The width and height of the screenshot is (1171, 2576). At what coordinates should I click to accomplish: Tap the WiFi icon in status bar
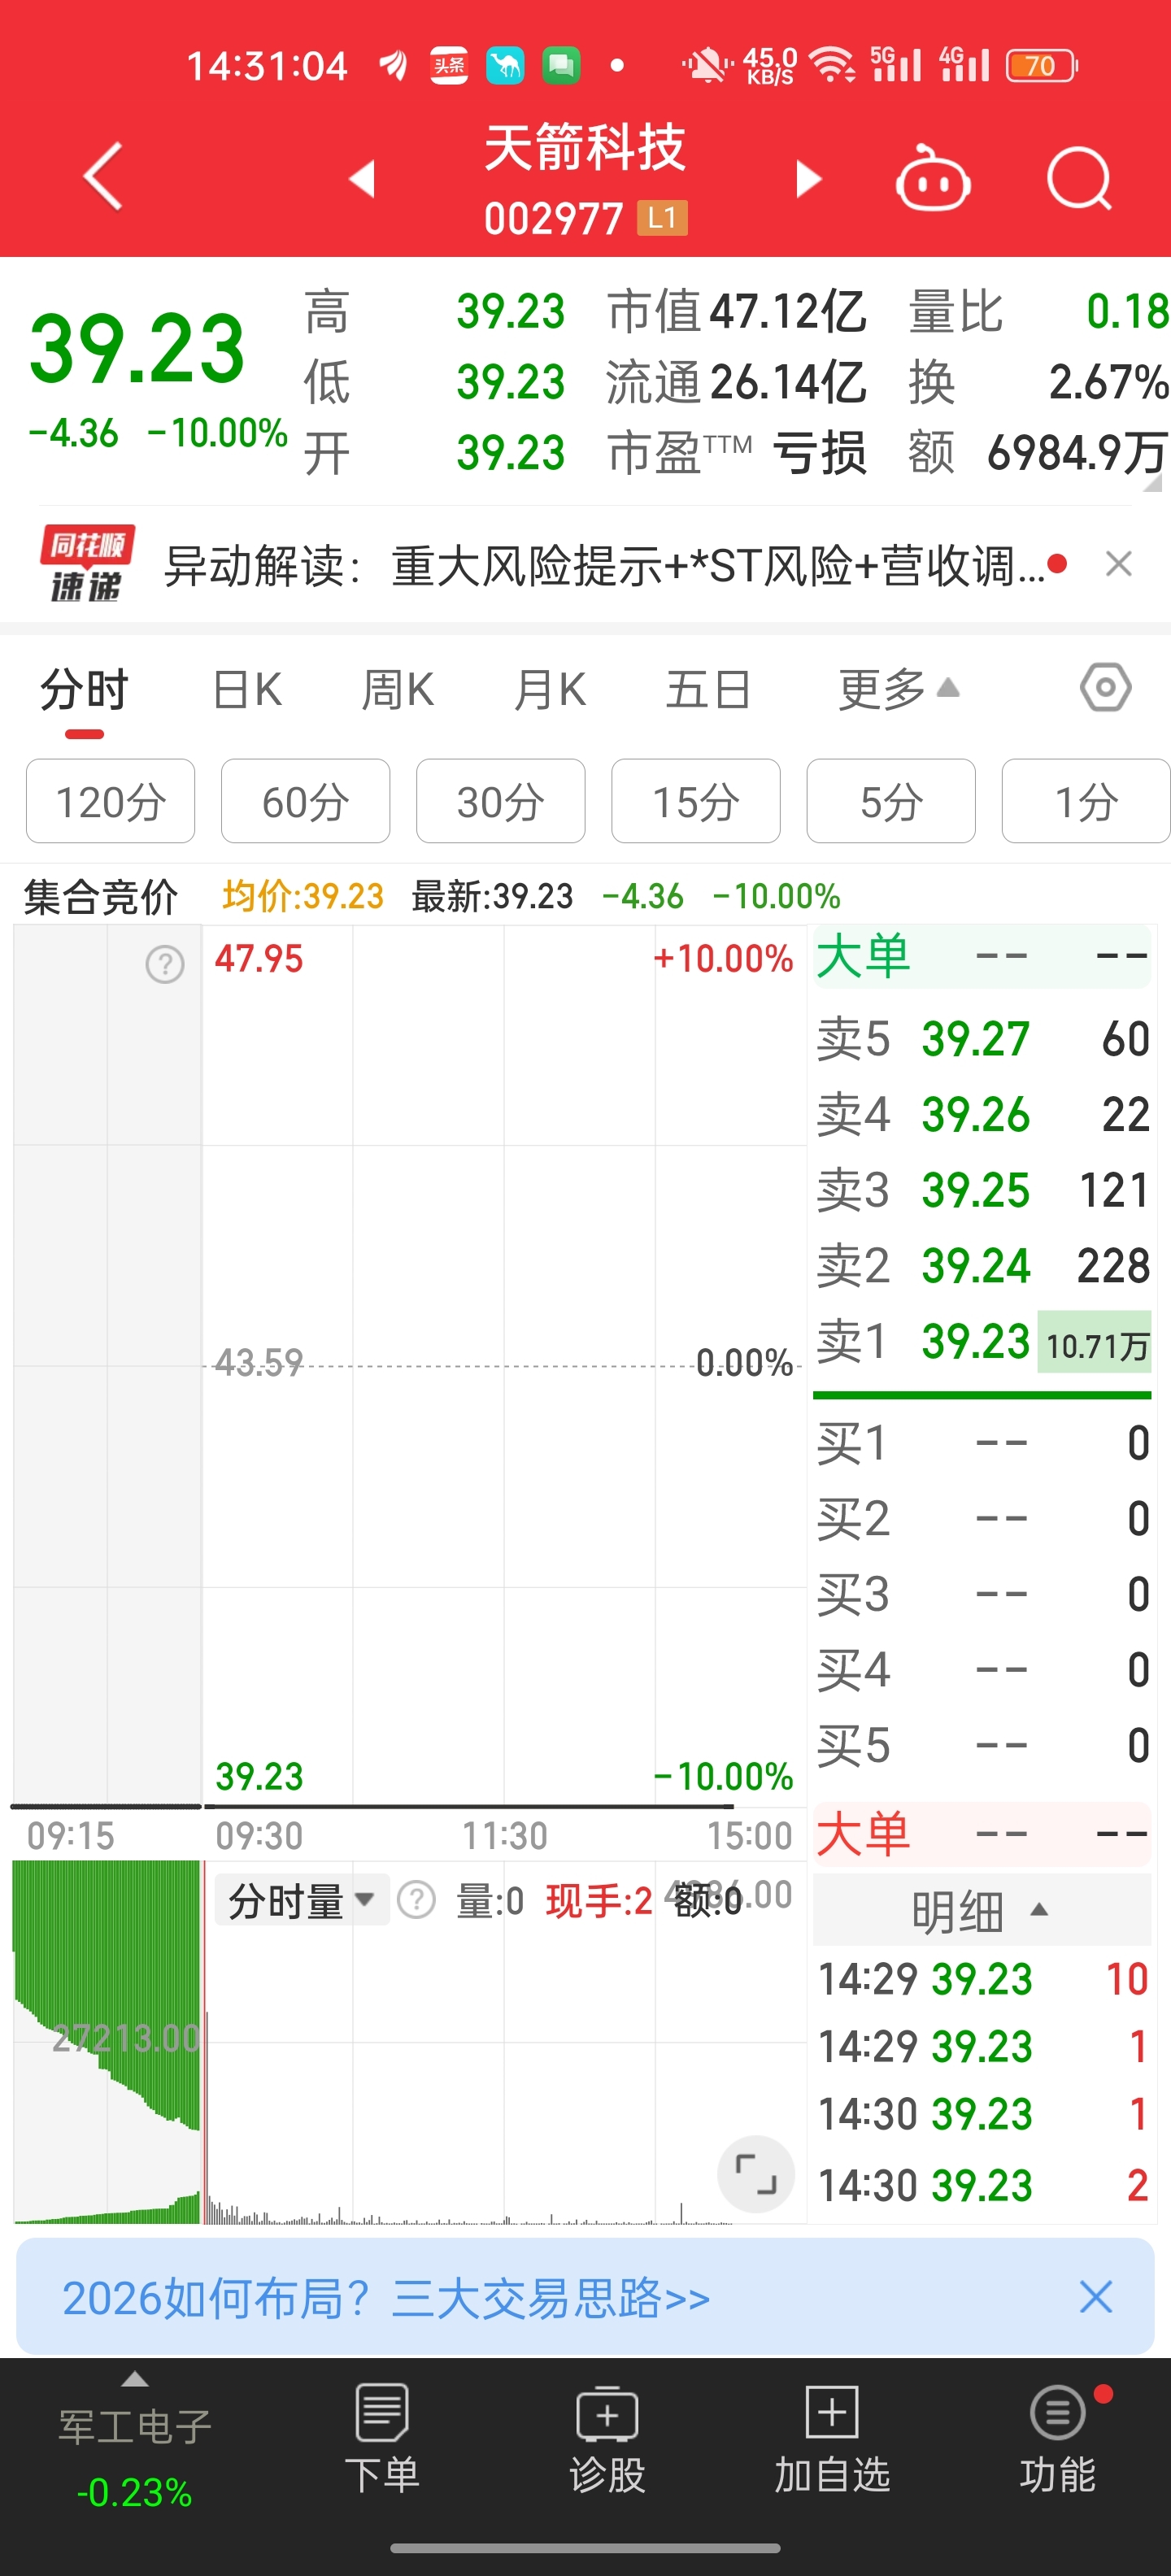click(x=831, y=65)
